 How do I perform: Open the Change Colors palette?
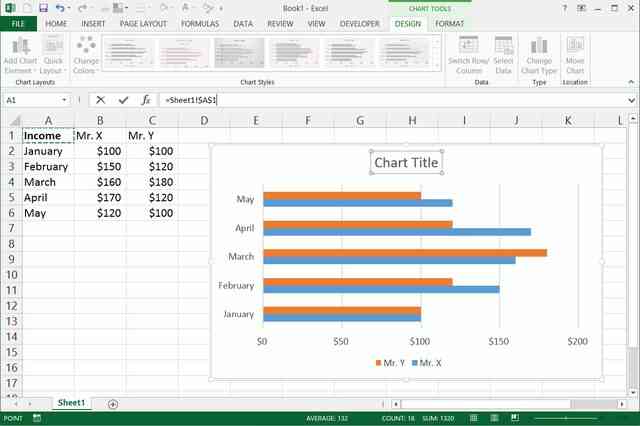[86, 55]
